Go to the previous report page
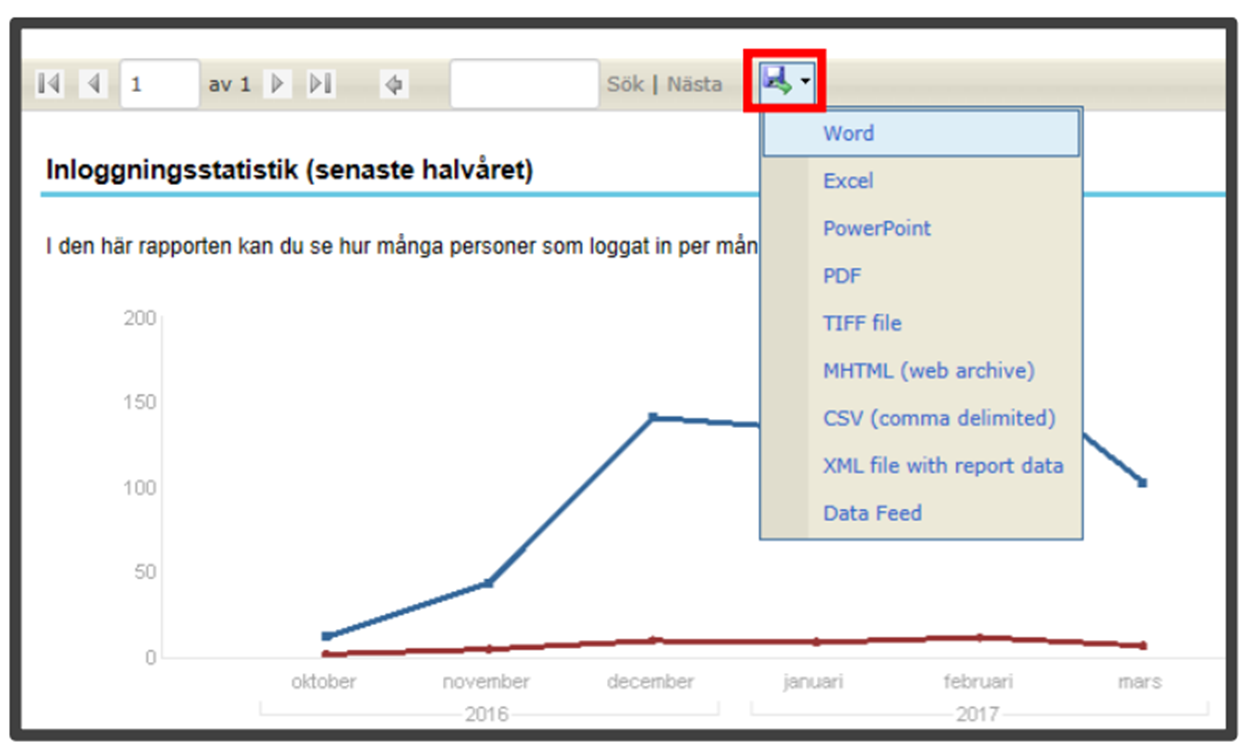 pyautogui.click(x=94, y=84)
